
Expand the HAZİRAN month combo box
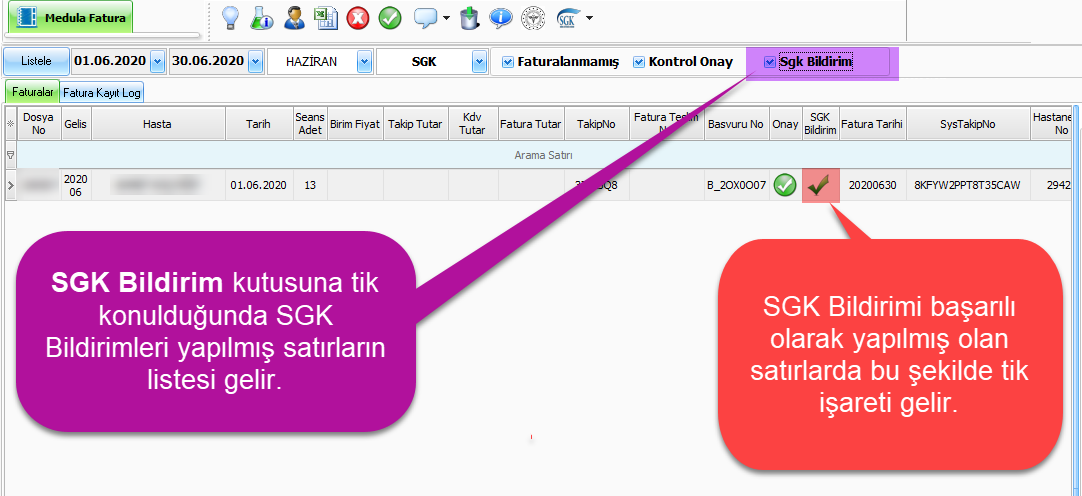point(364,62)
